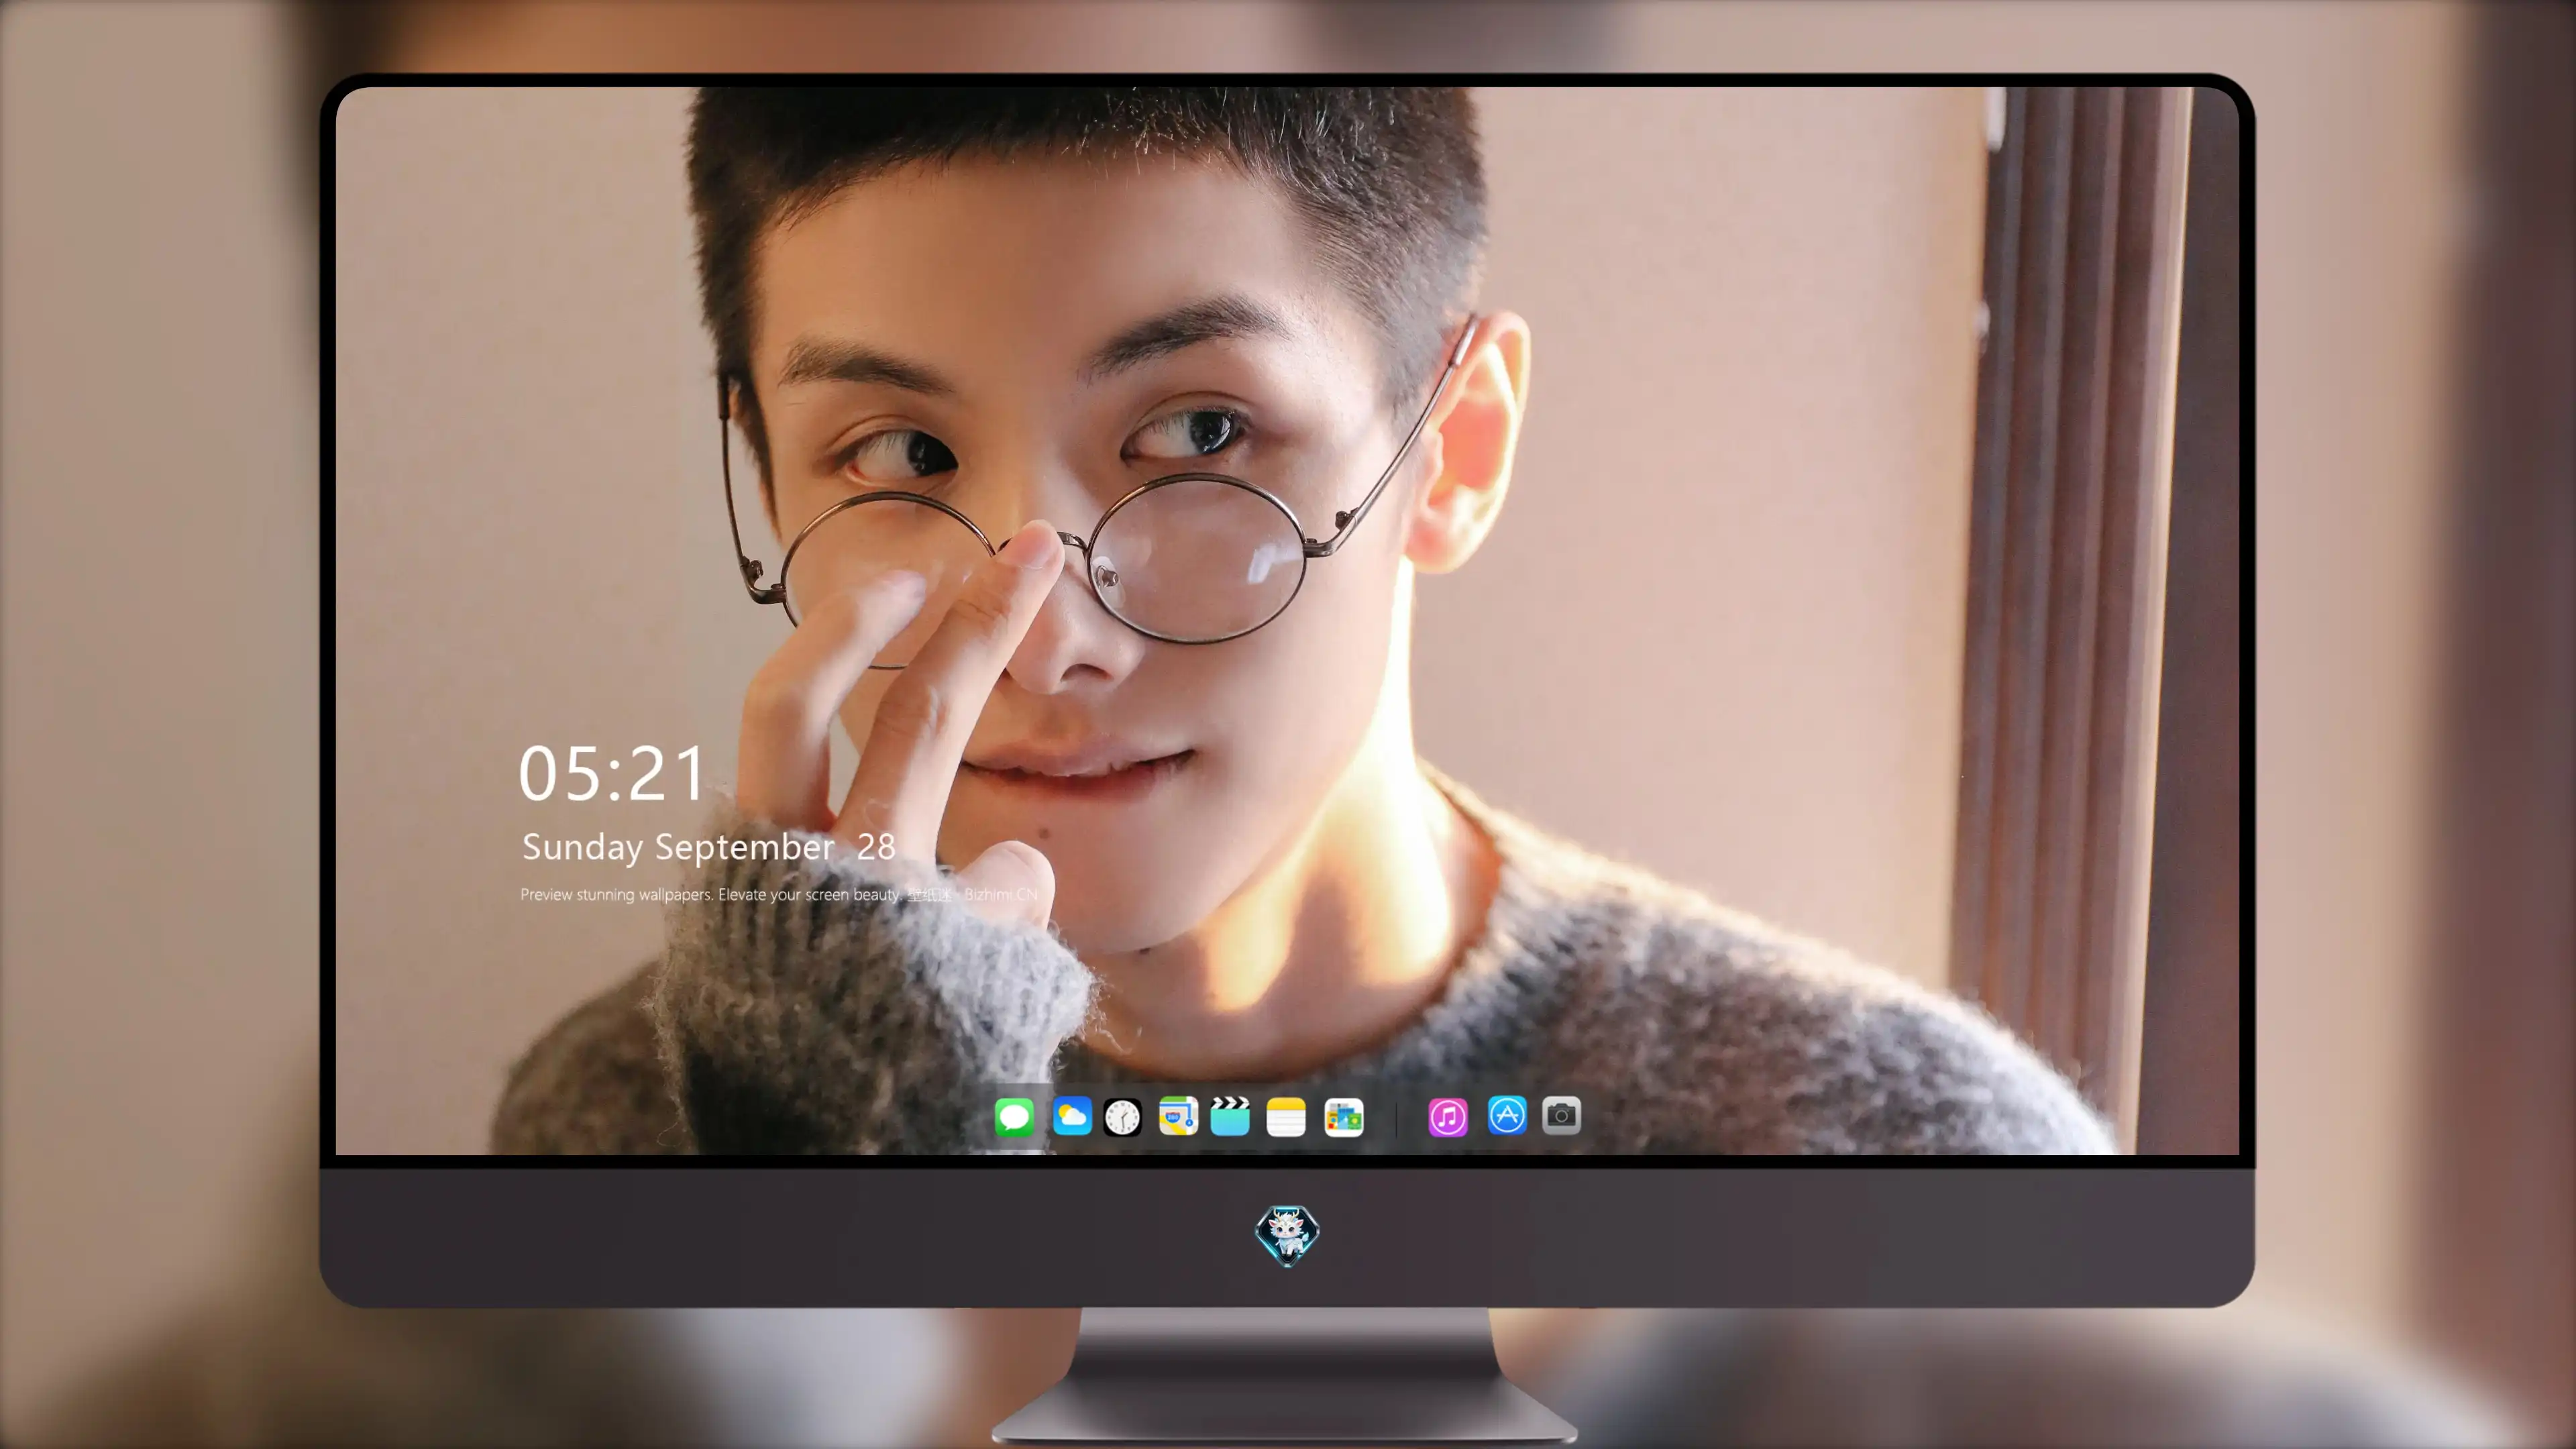Launch the Maps app from the dock

click(x=1178, y=1116)
